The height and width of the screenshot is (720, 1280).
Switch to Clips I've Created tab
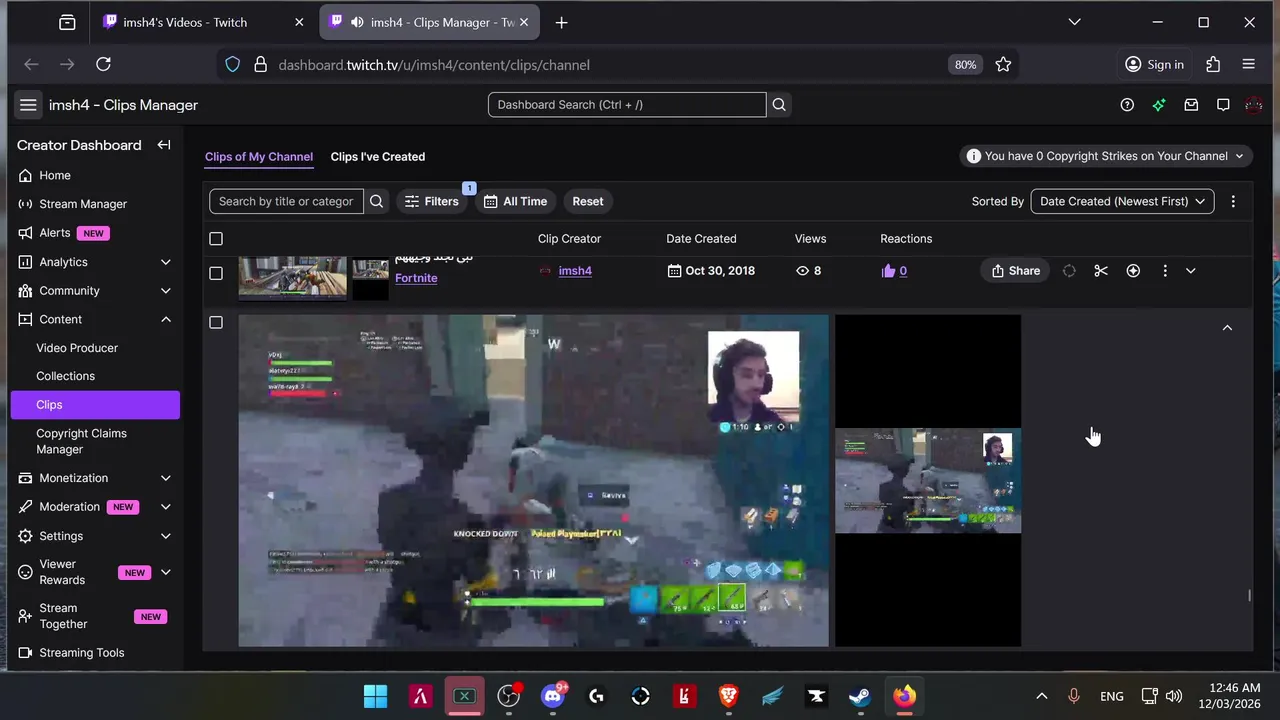[378, 157]
